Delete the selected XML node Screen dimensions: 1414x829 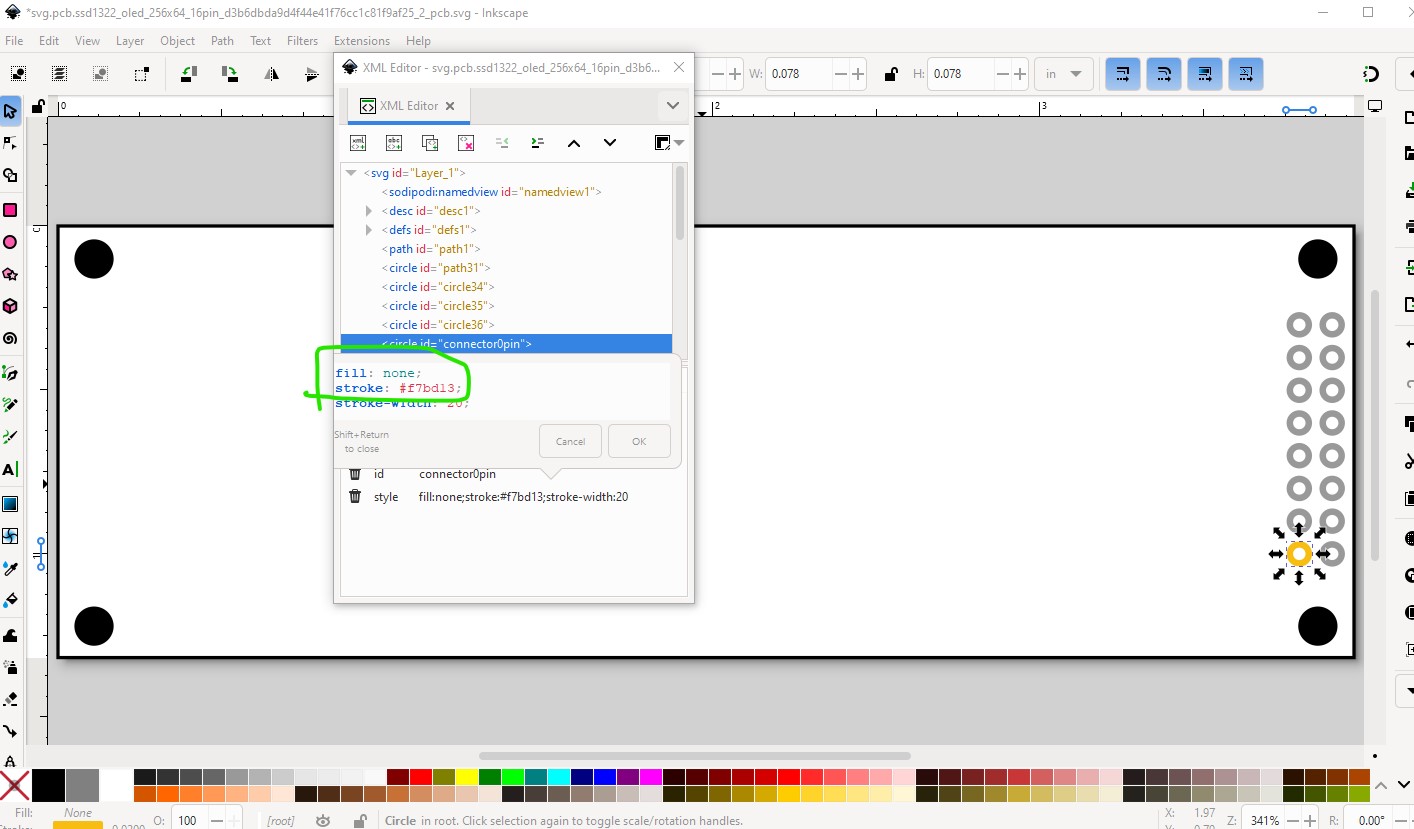click(x=466, y=143)
